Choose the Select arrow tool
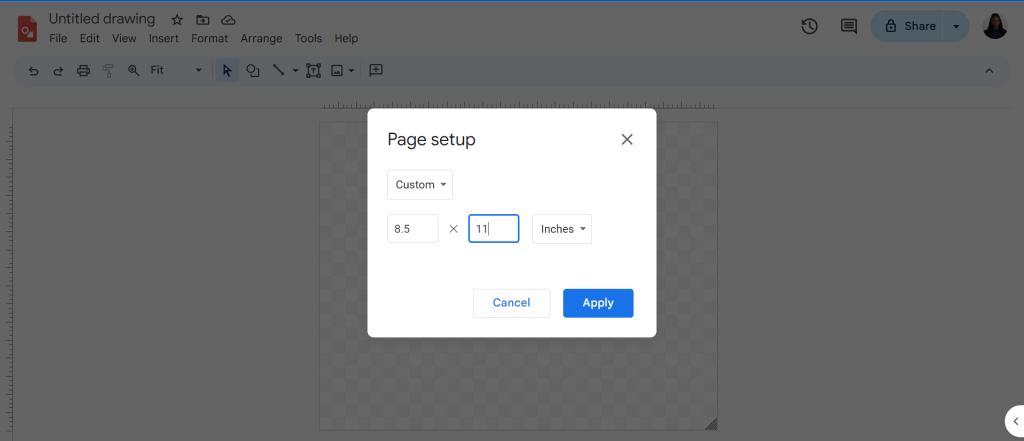This screenshot has height=441, width=1024. (227, 71)
